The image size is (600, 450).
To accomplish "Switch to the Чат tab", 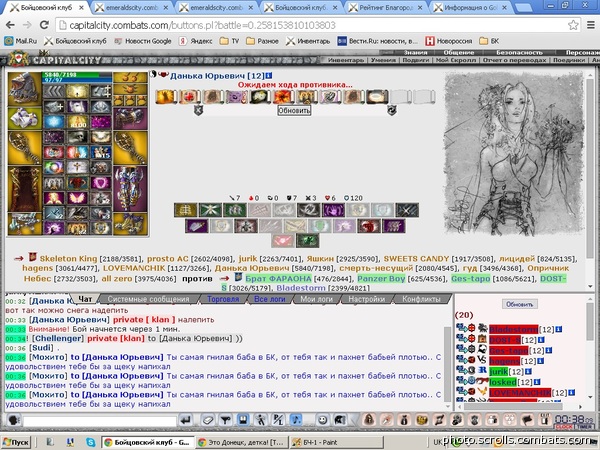I will pyautogui.click(x=85, y=299).
